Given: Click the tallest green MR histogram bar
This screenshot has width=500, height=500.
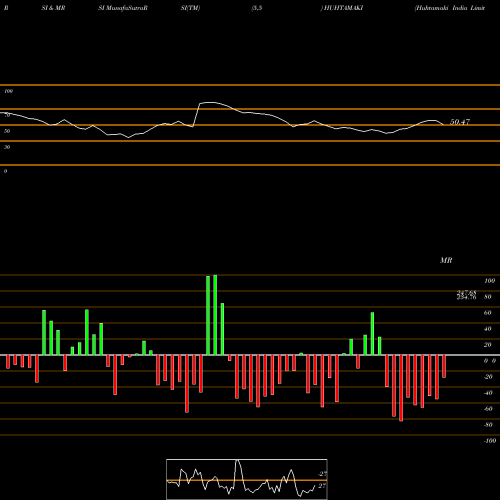Looking at the screenshot, I should pyautogui.click(x=215, y=315).
